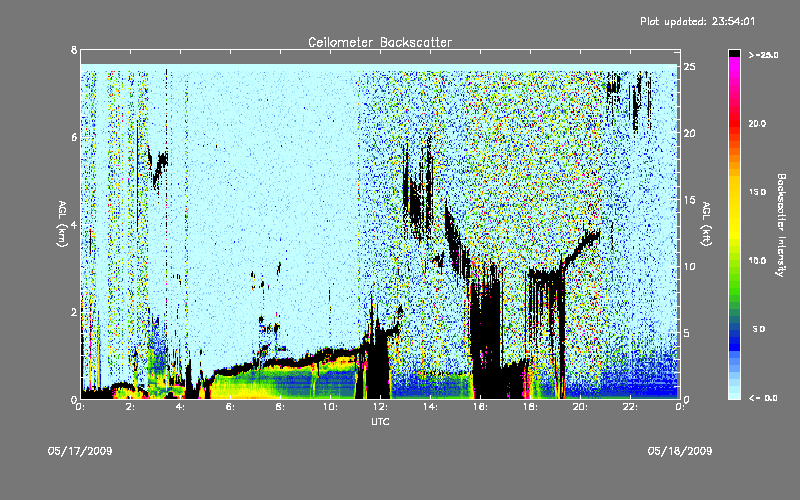Click the 'Backscatter Intensity' colorbar label
800x500 pixels.
[781, 225]
